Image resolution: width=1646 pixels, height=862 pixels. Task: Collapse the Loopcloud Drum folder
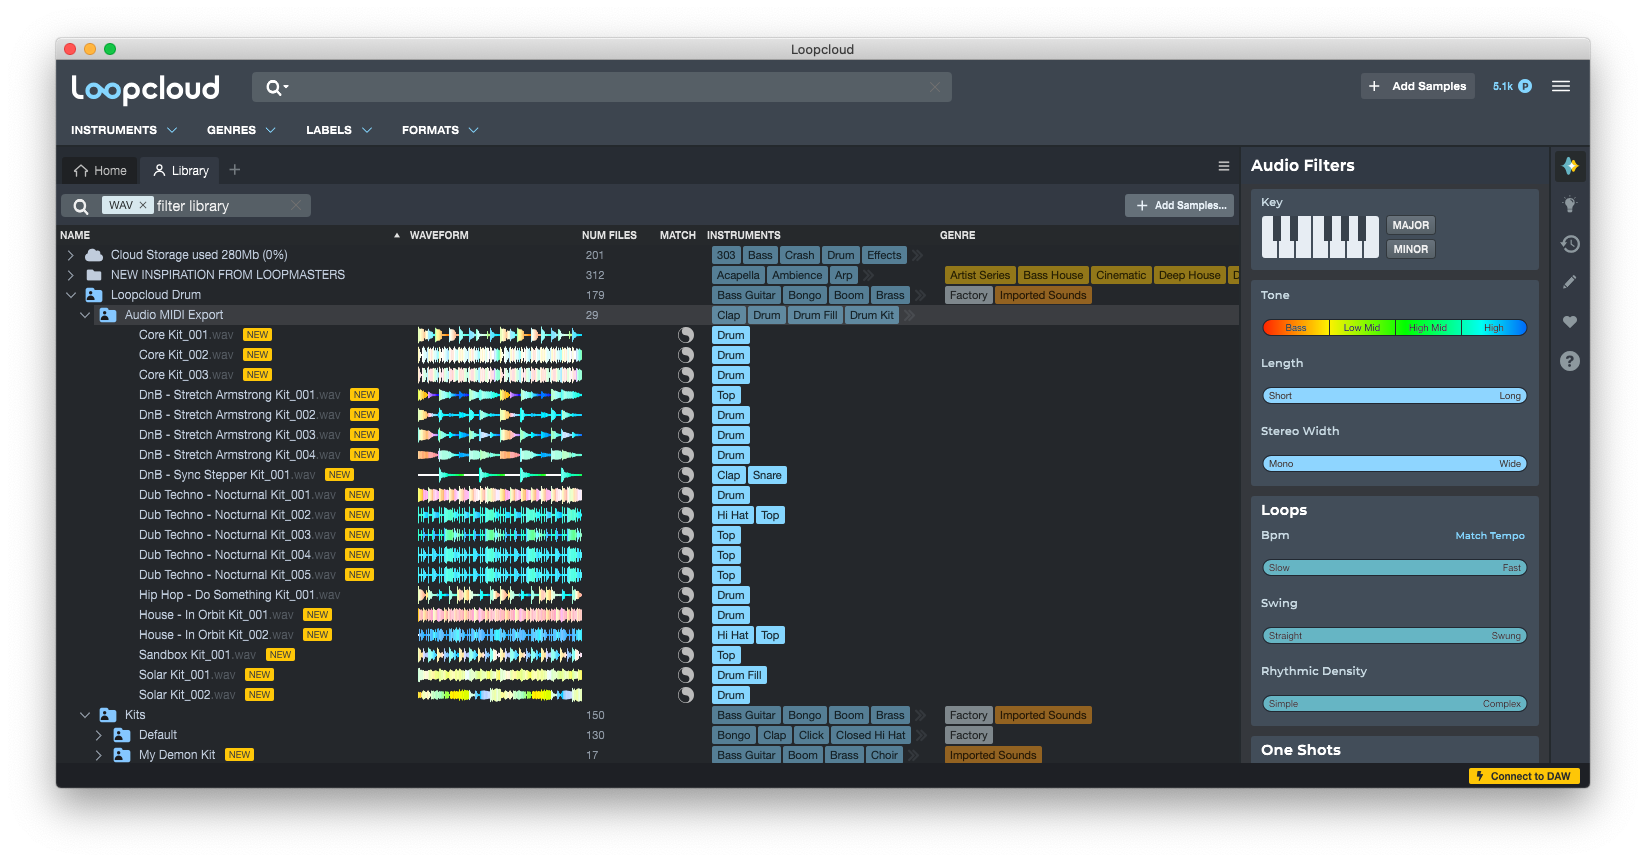click(x=70, y=295)
